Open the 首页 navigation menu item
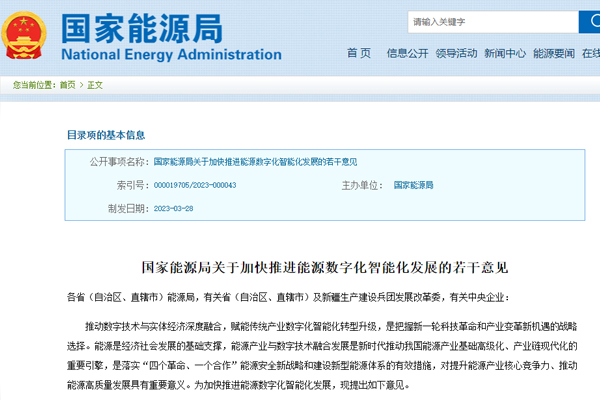This screenshot has height=400, width=600. (358, 54)
